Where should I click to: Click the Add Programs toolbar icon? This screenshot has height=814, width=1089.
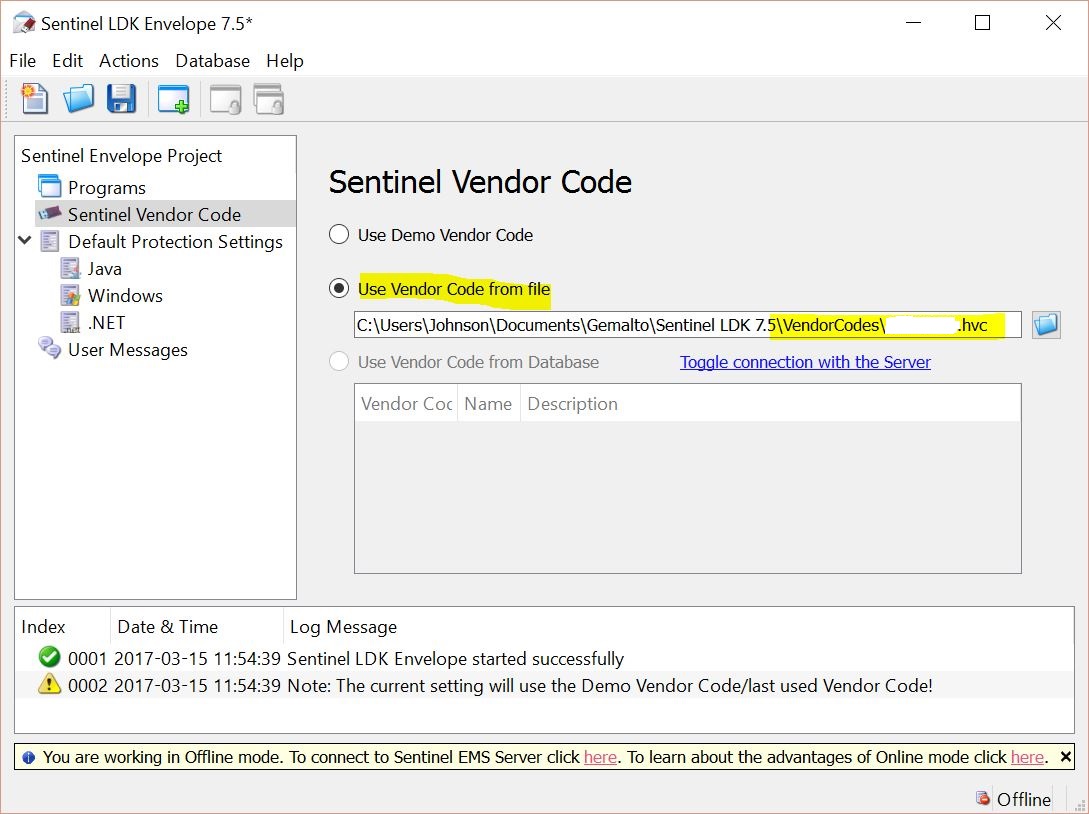[x=173, y=99]
